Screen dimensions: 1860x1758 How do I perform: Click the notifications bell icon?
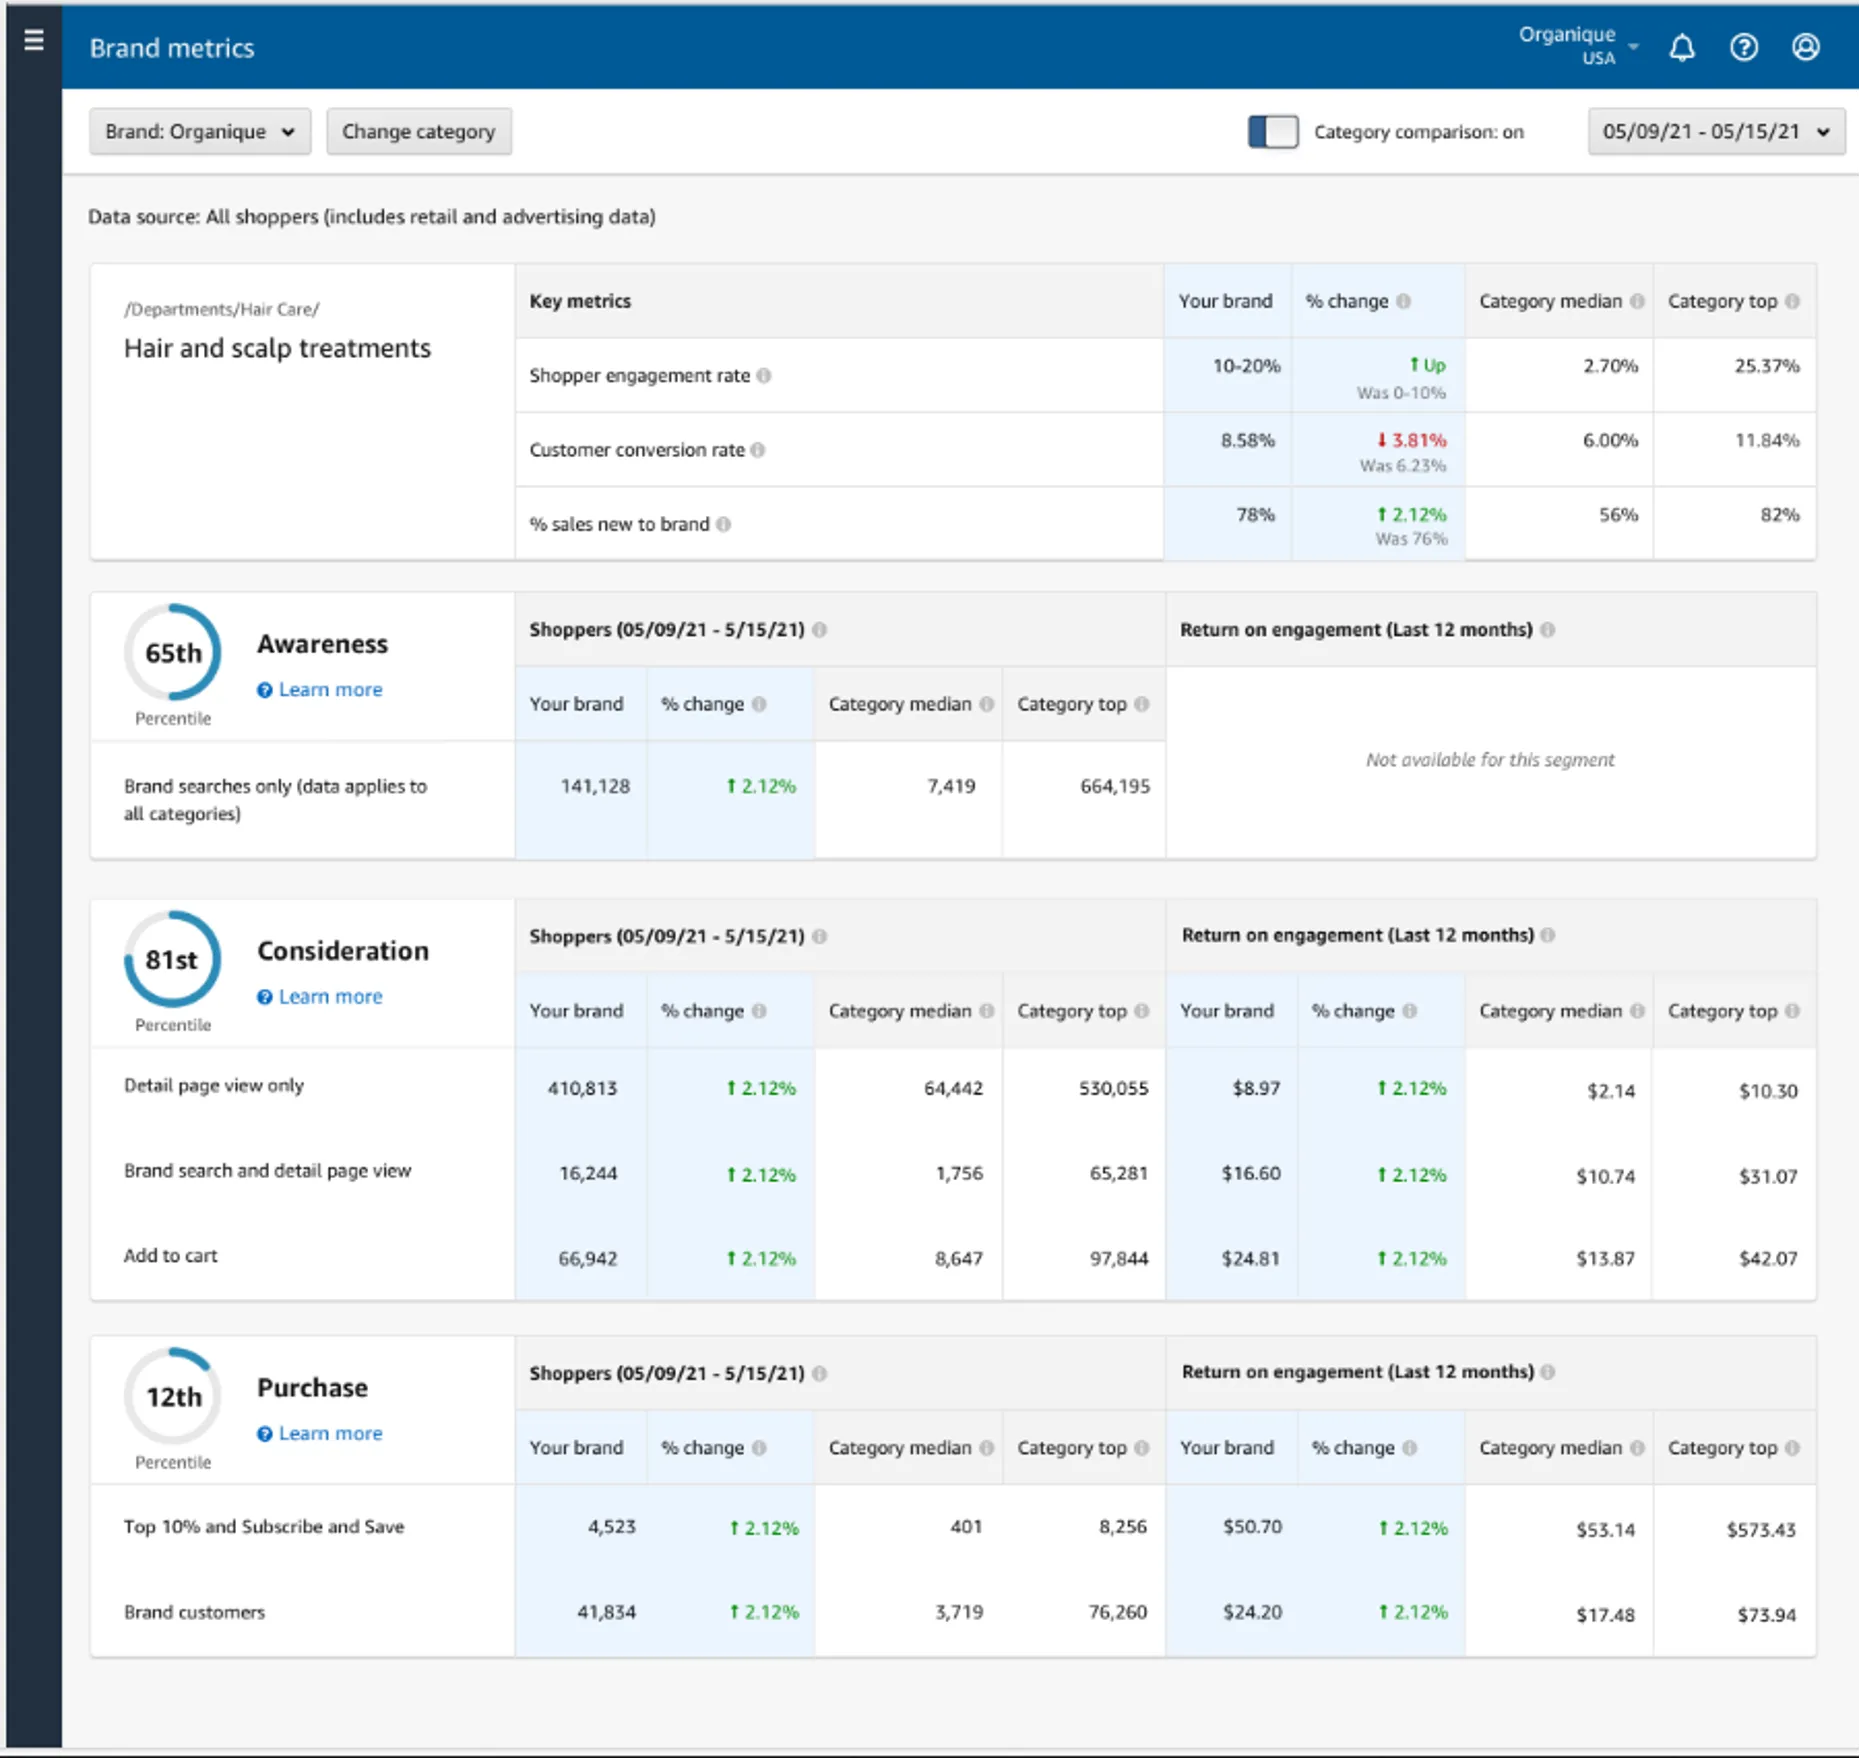click(x=1682, y=47)
